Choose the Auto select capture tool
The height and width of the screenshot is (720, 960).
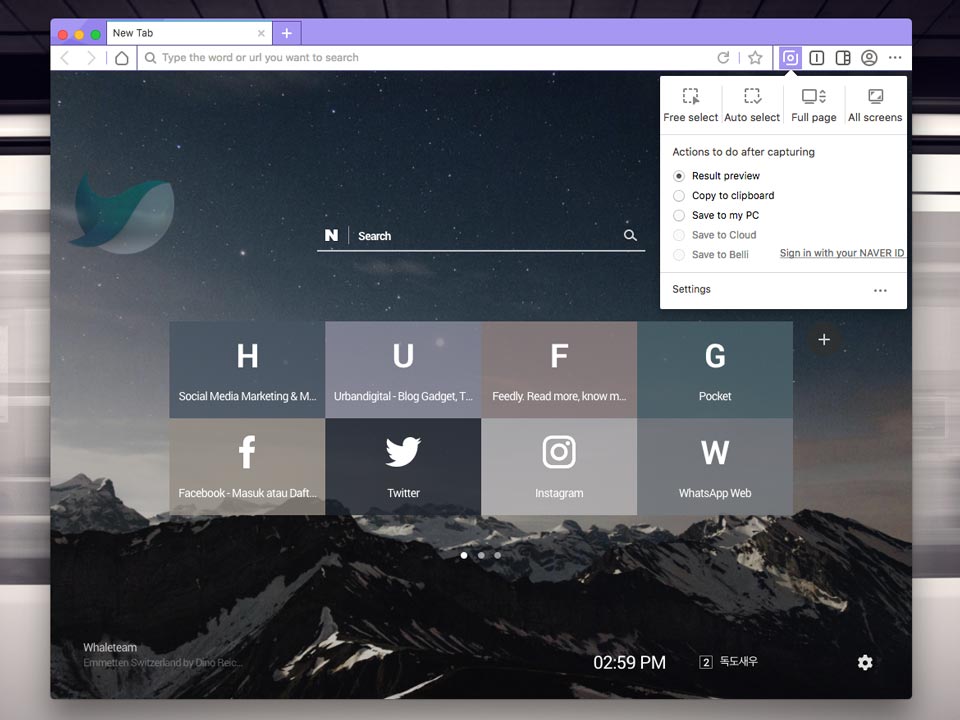point(752,104)
